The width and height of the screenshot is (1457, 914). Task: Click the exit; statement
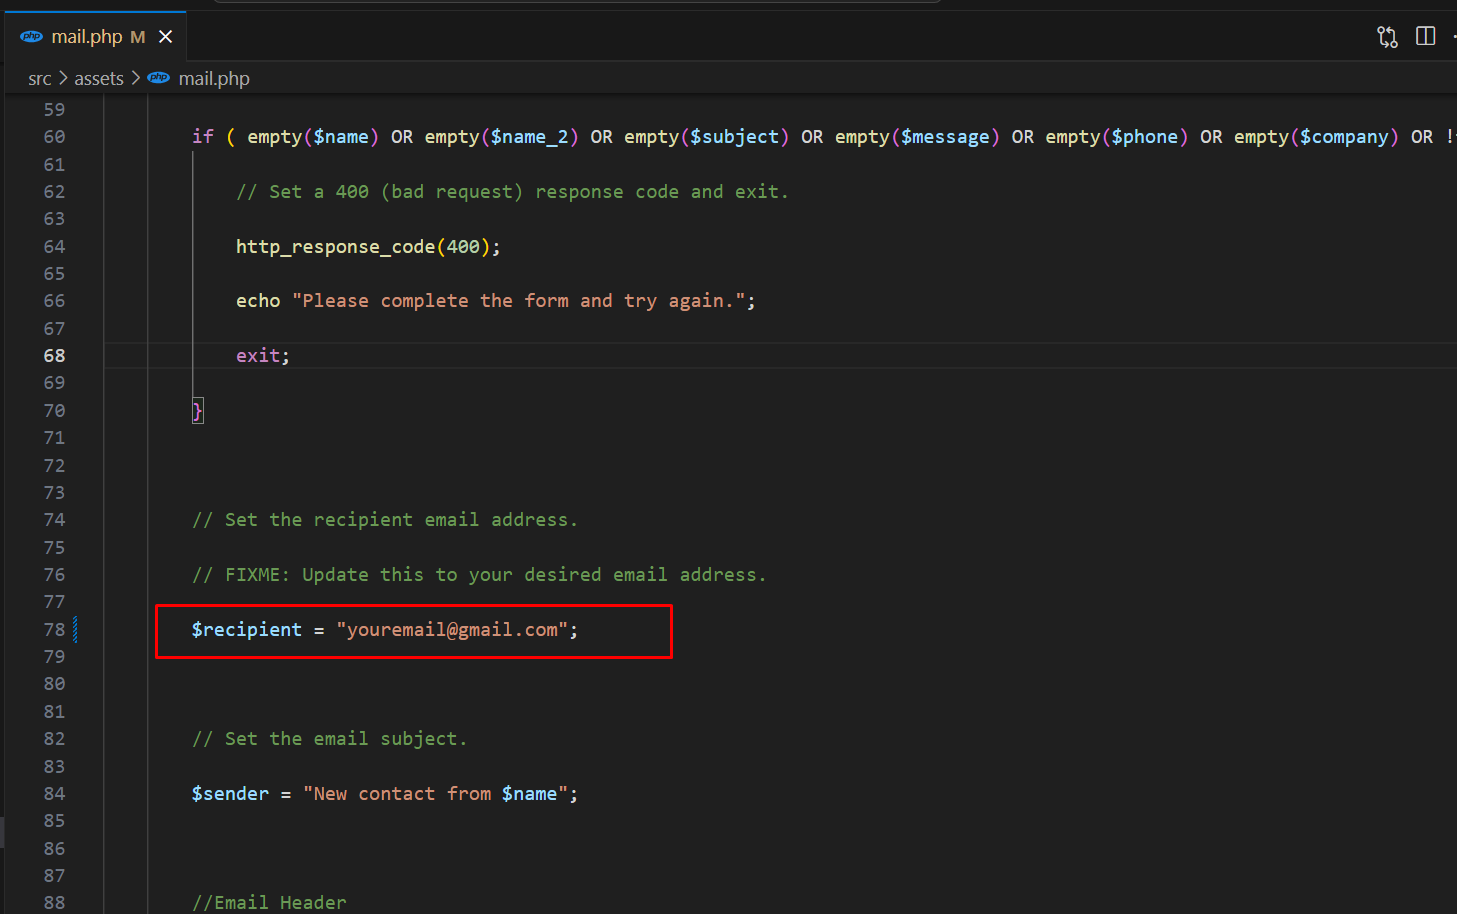263,356
